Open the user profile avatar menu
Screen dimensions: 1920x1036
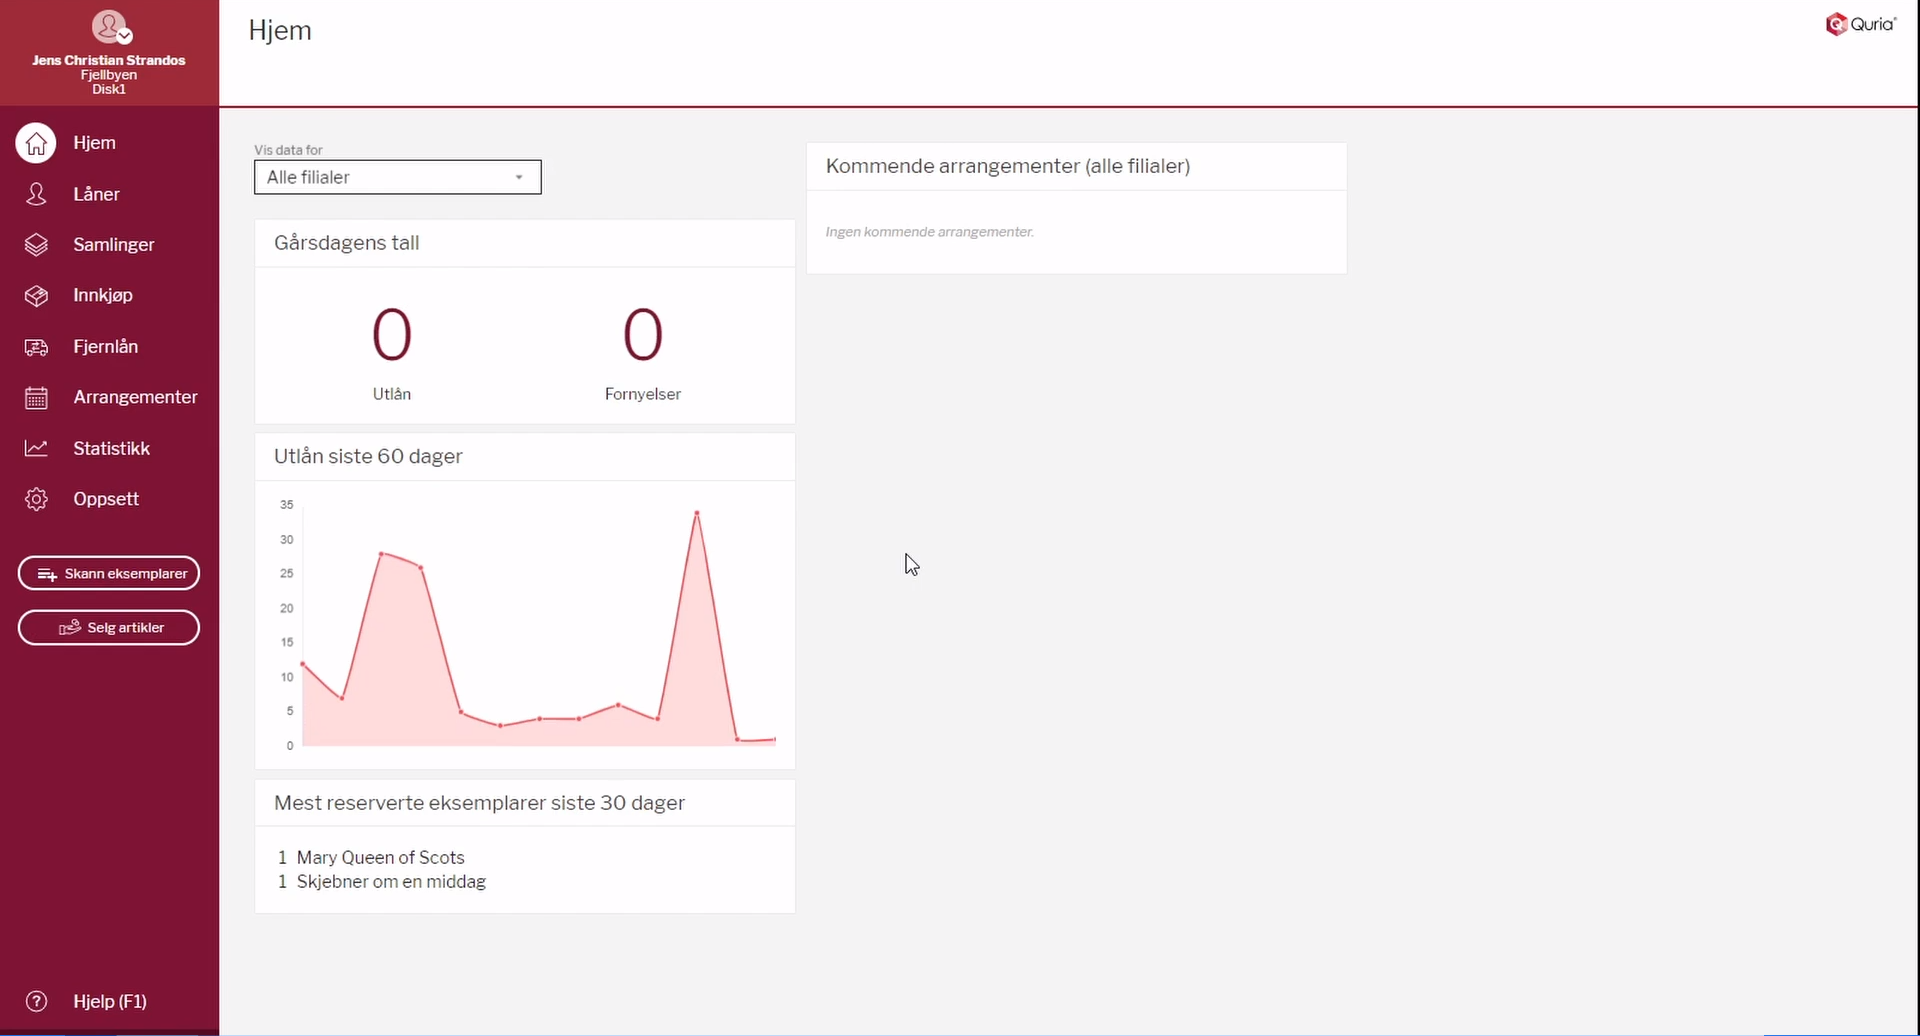tap(109, 27)
